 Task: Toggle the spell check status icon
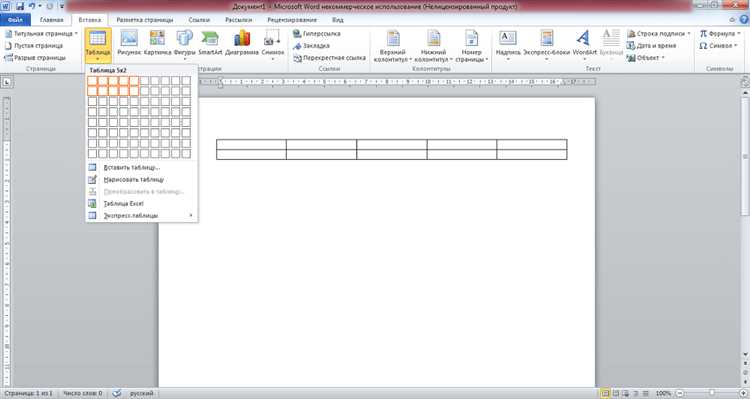pyautogui.click(x=117, y=393)
